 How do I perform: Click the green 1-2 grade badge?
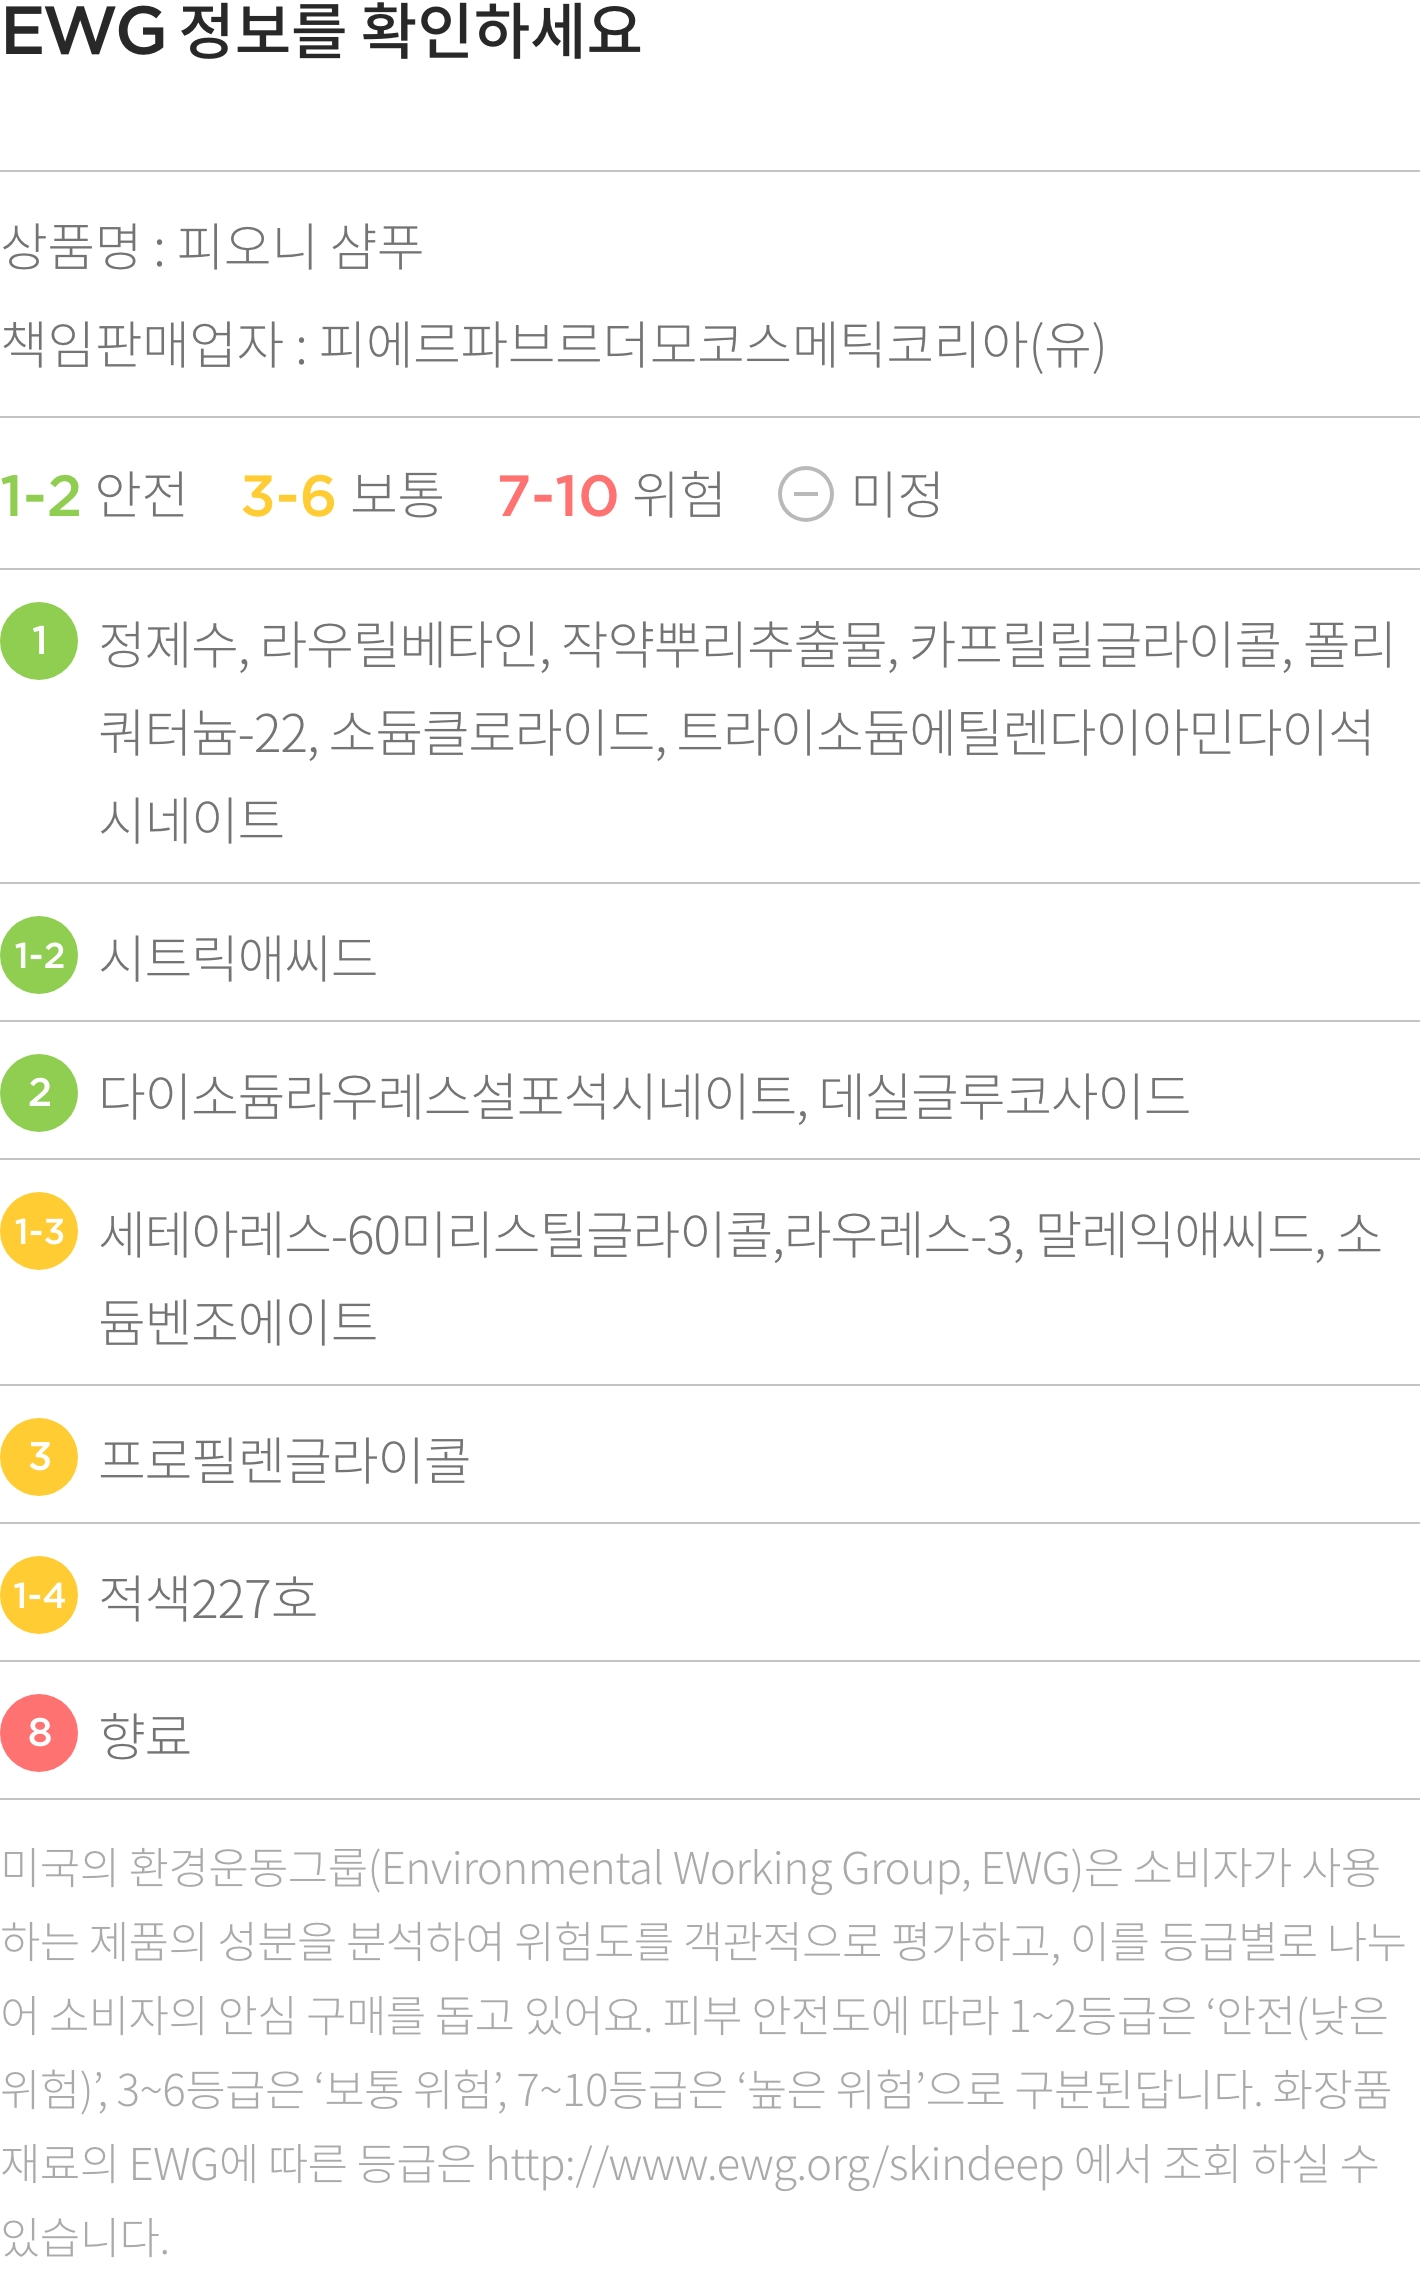tap(39, 955)
